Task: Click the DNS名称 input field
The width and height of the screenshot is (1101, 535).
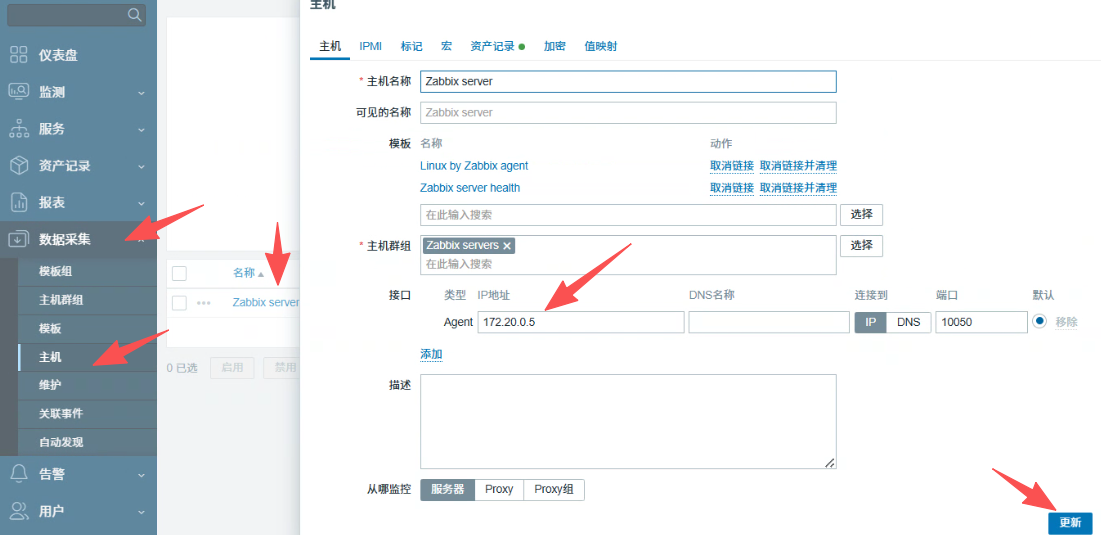Action: (x=769, y=322)
